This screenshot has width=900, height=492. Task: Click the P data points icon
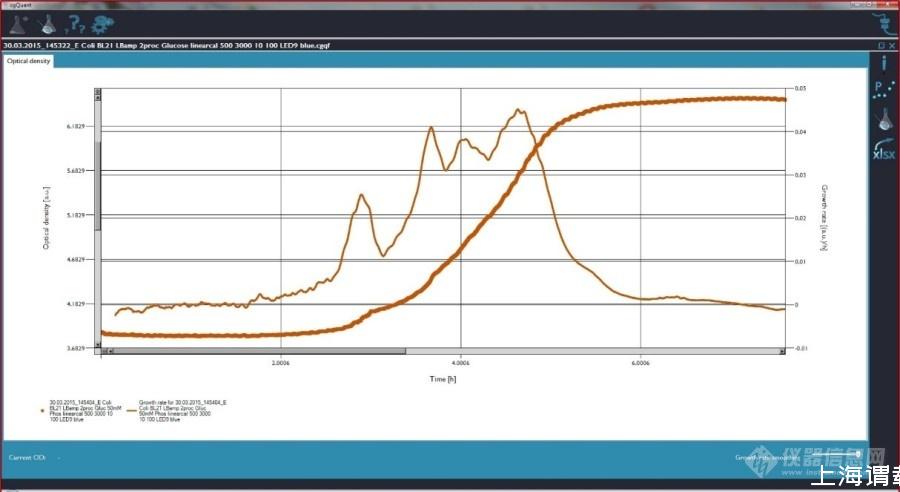(x=883, y=90)
